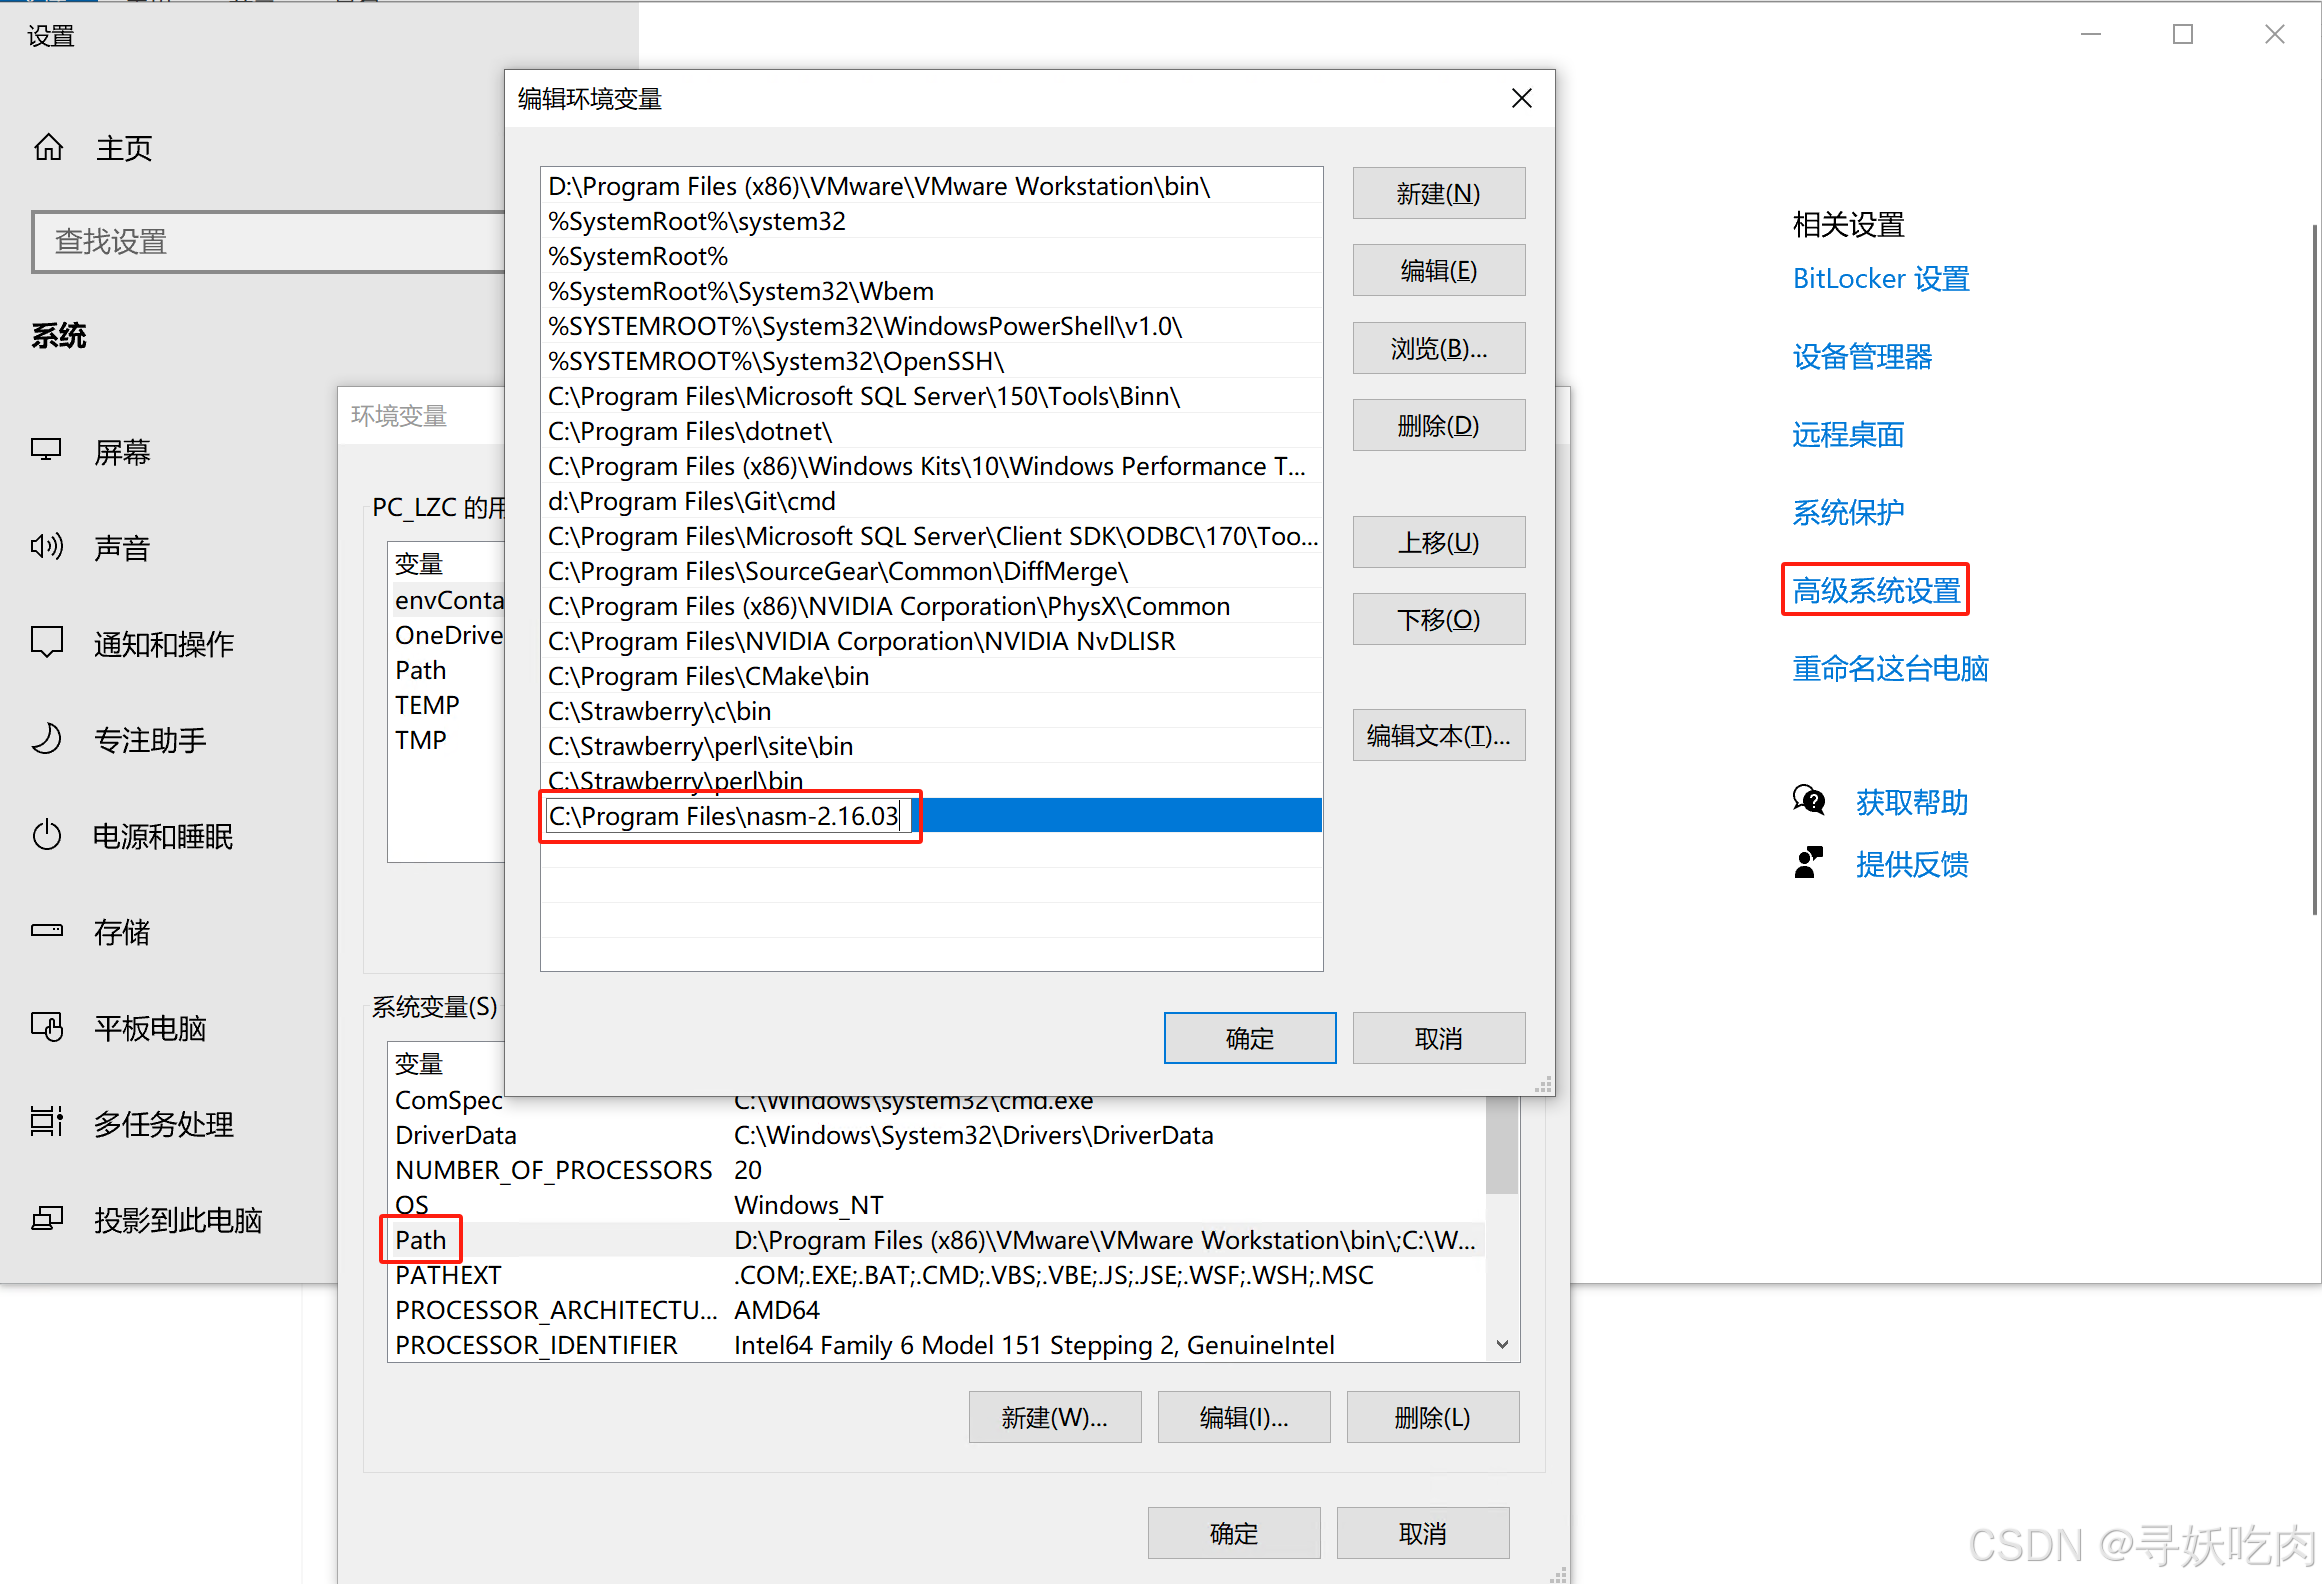
Task: Select the C:\Program Files\dotnet\ entry
Action: 931,431
